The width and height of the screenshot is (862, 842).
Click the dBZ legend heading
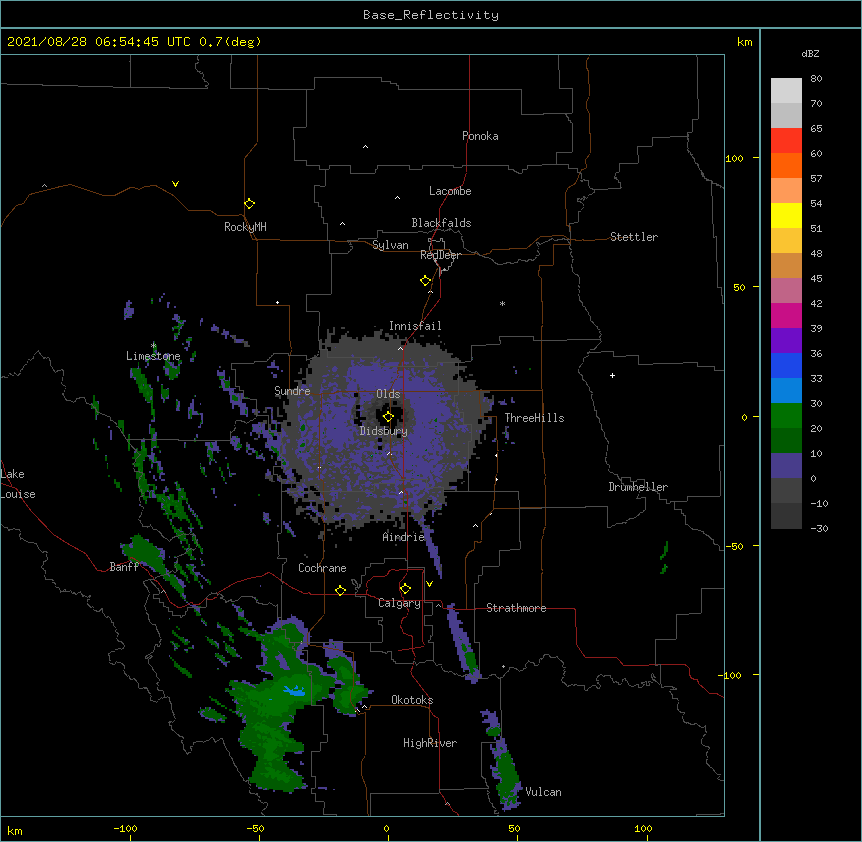coord(810,53)
